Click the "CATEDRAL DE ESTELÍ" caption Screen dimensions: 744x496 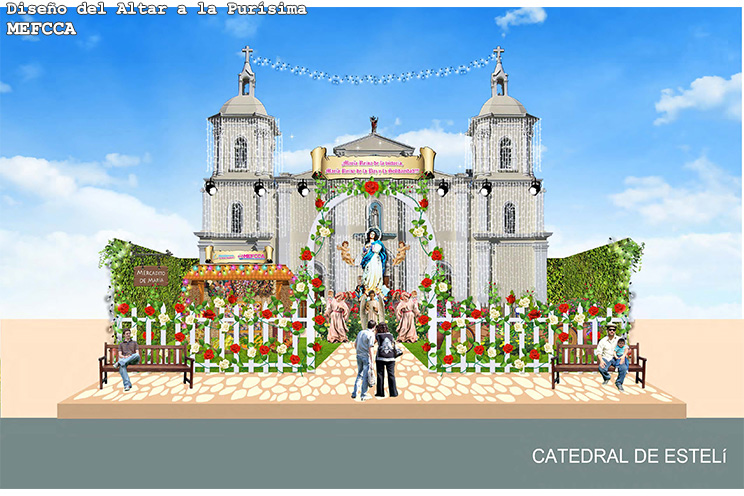[629, 457]
